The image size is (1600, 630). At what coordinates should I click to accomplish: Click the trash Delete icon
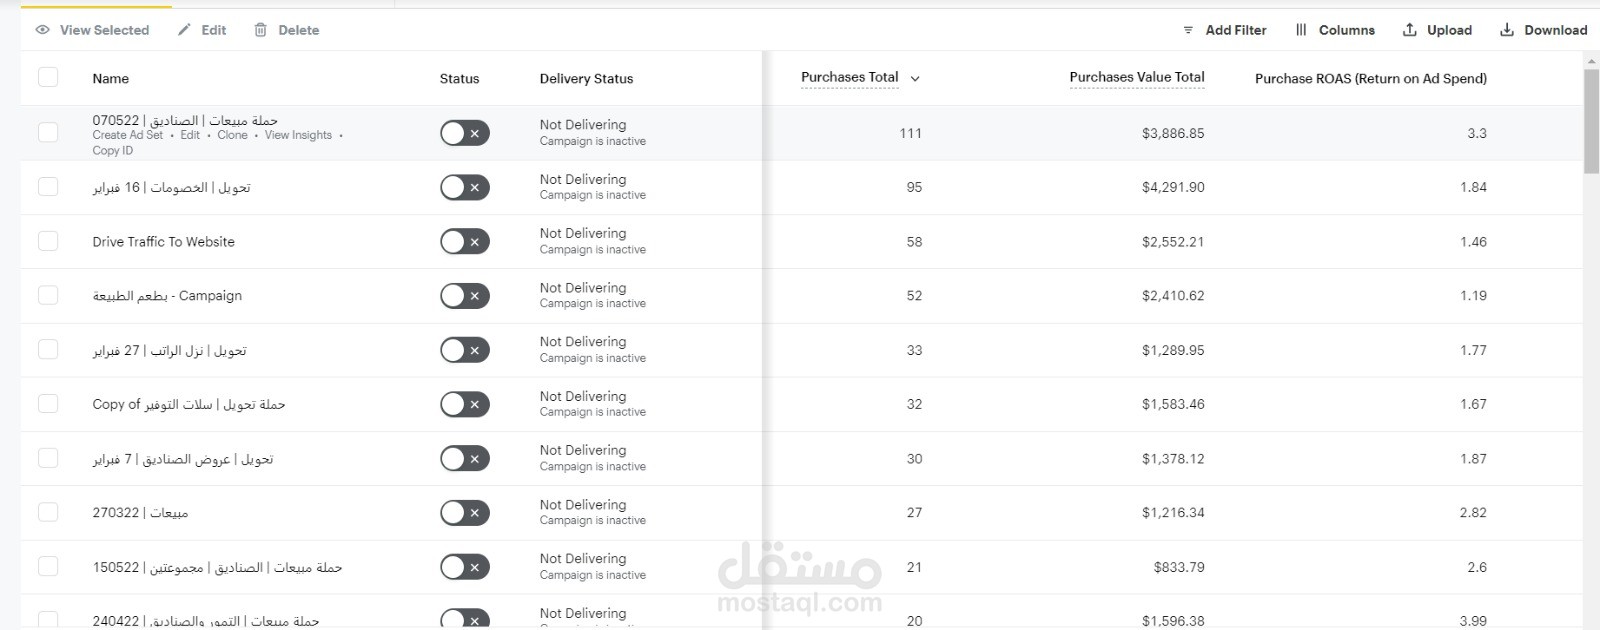pos(261,30)
